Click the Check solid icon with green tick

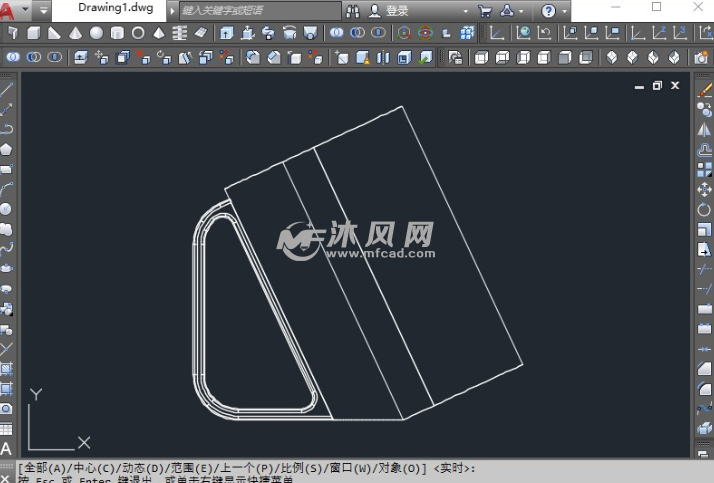[x=425, y=57]
